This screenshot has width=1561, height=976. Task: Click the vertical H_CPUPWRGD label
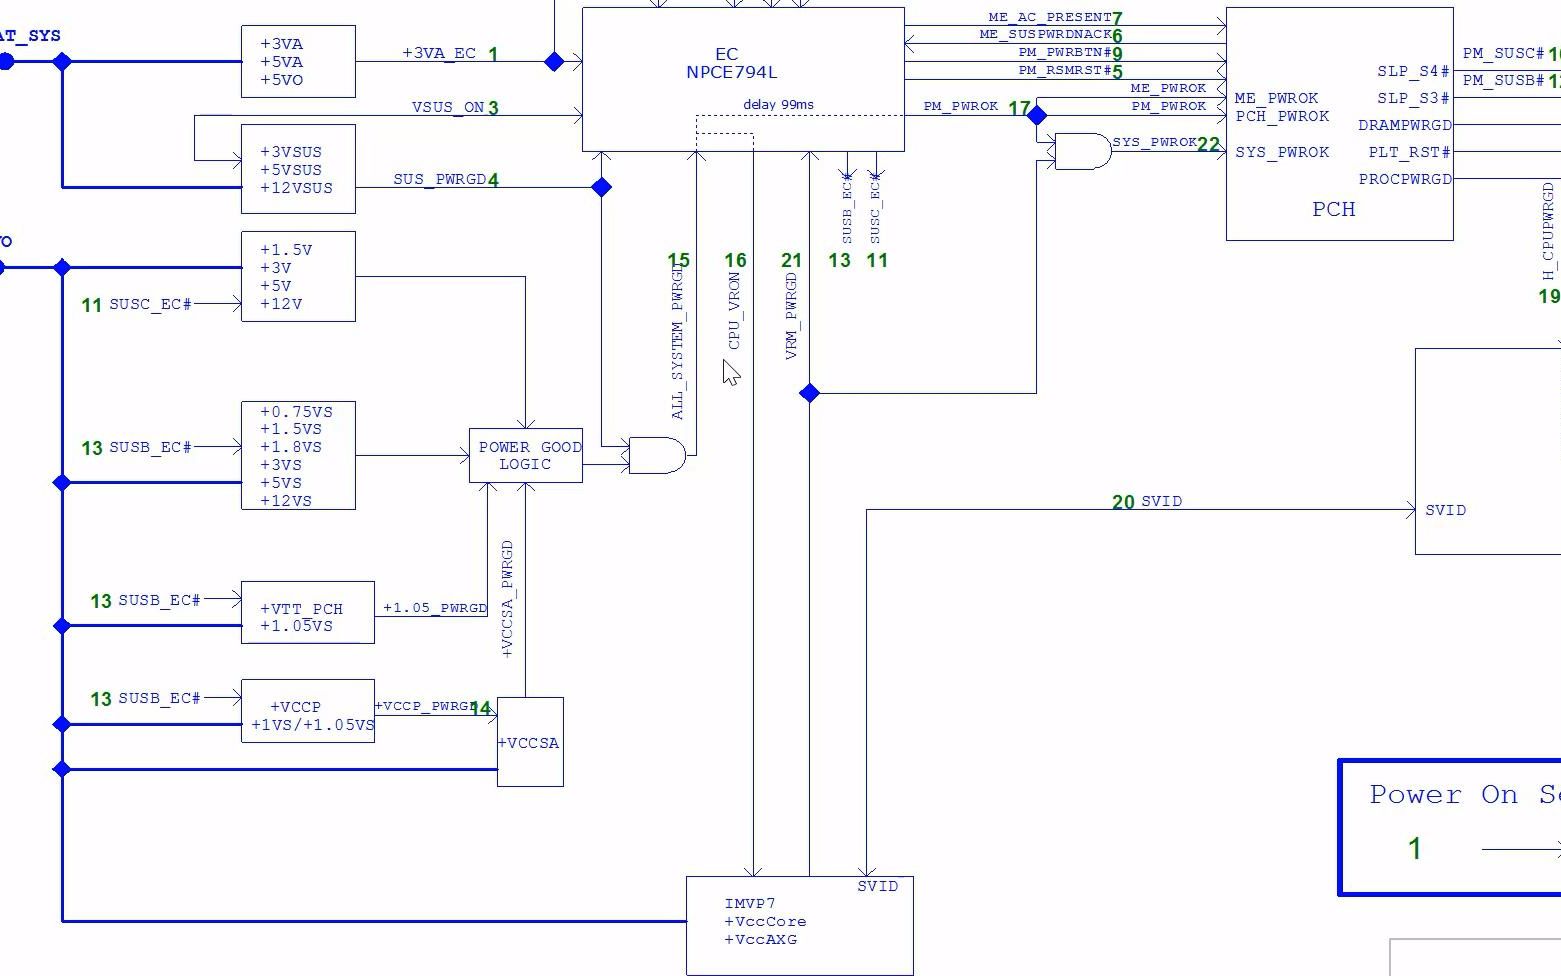pos(1548,231)
